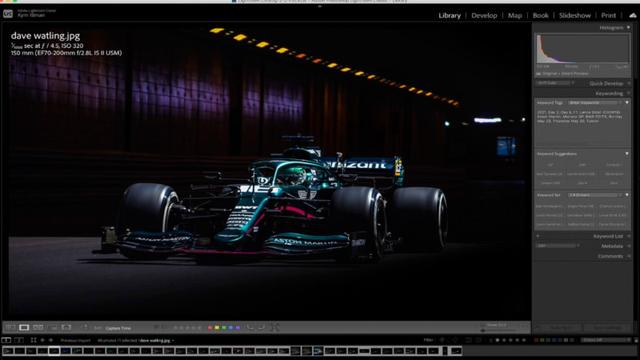Switch to the Book module
Viewport: 640px width, 360px height.
tap(540, 15)
